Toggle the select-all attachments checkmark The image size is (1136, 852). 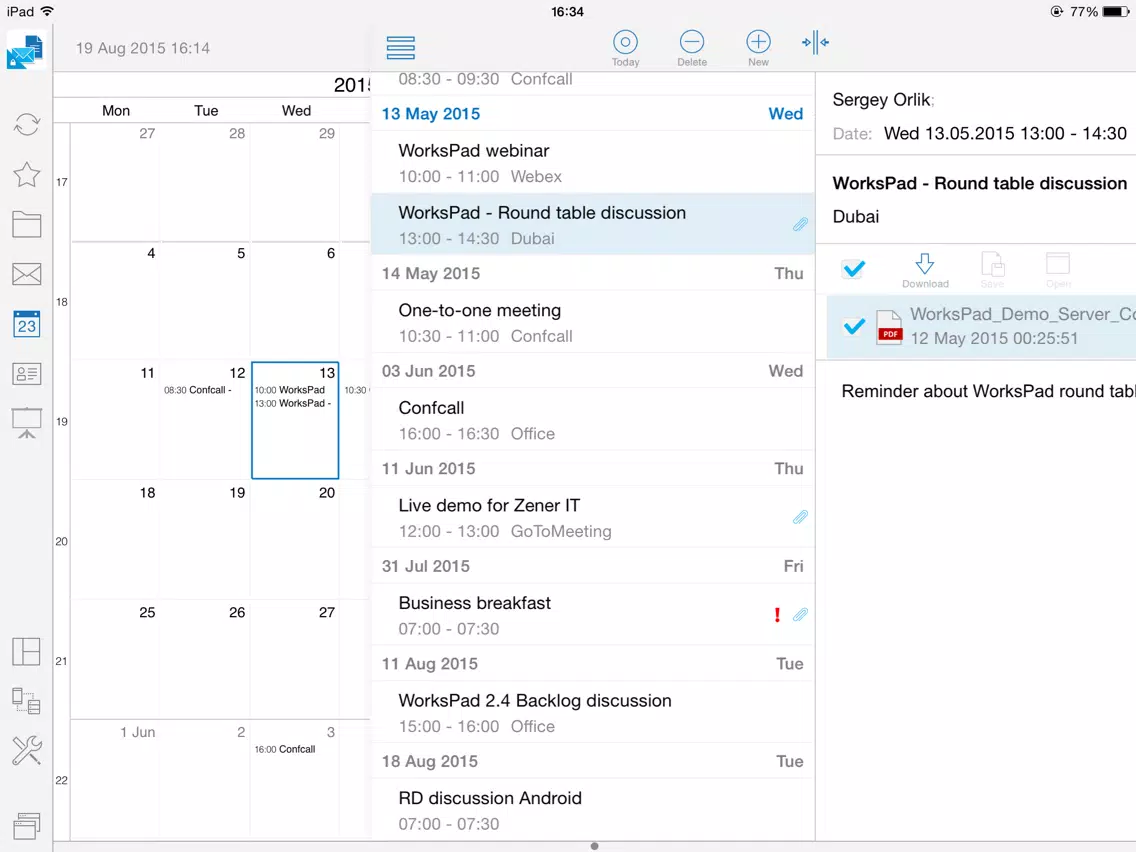coord(854,269)
